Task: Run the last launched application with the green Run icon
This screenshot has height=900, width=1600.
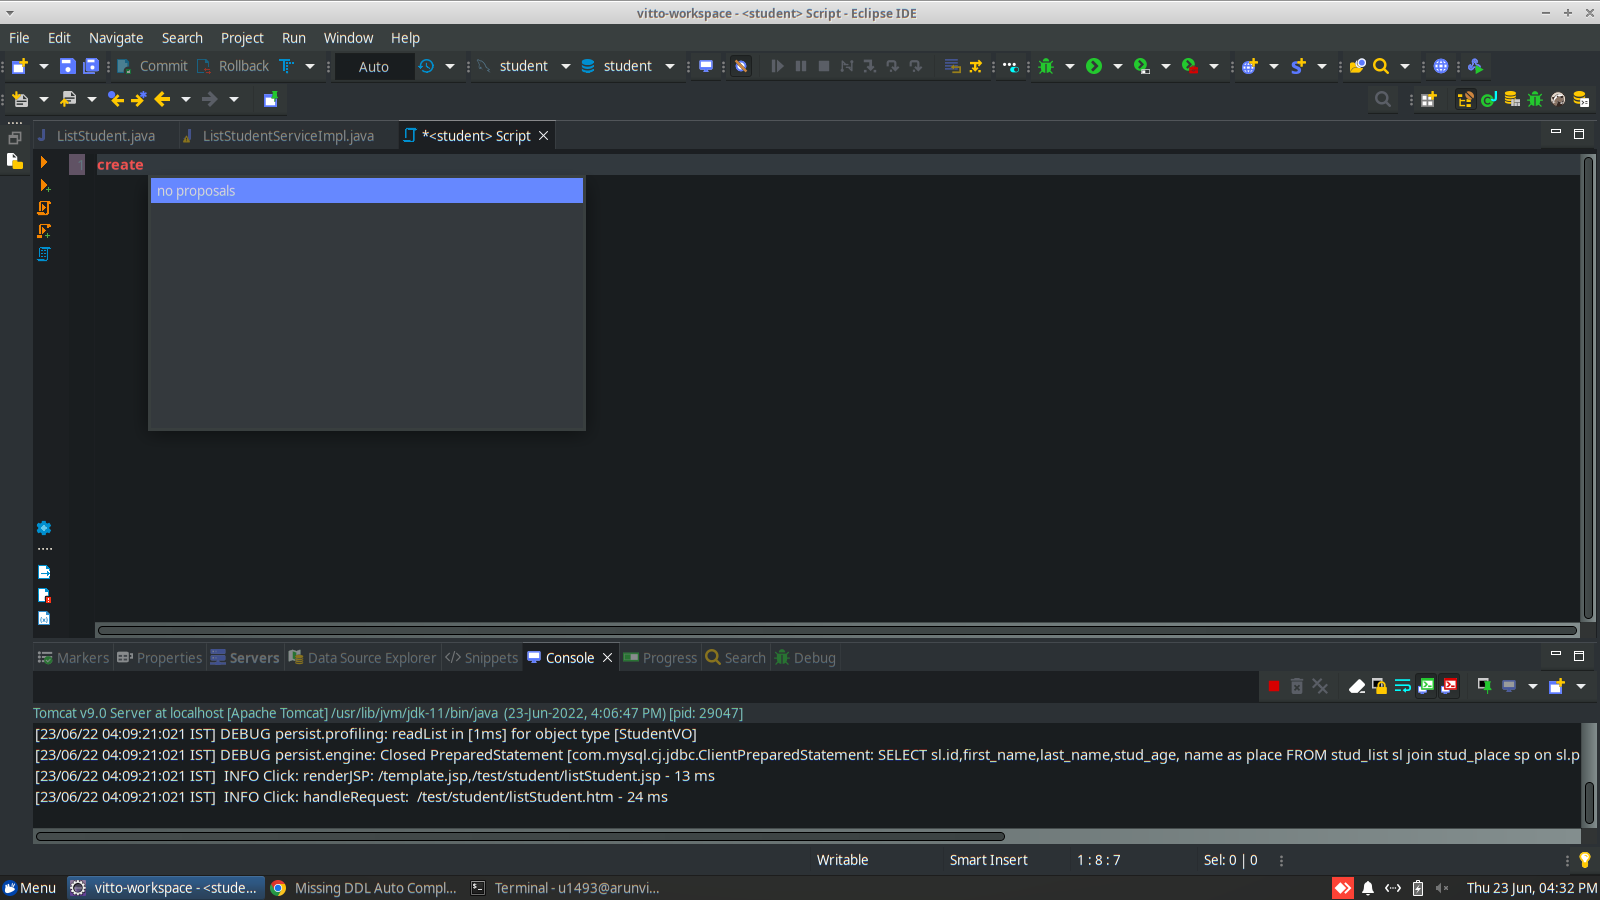Action: tap(1096, 66)
